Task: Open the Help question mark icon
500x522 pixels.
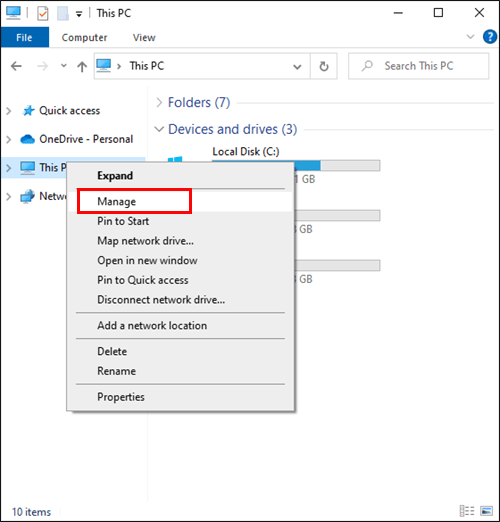Action: [x=490, y=37]
